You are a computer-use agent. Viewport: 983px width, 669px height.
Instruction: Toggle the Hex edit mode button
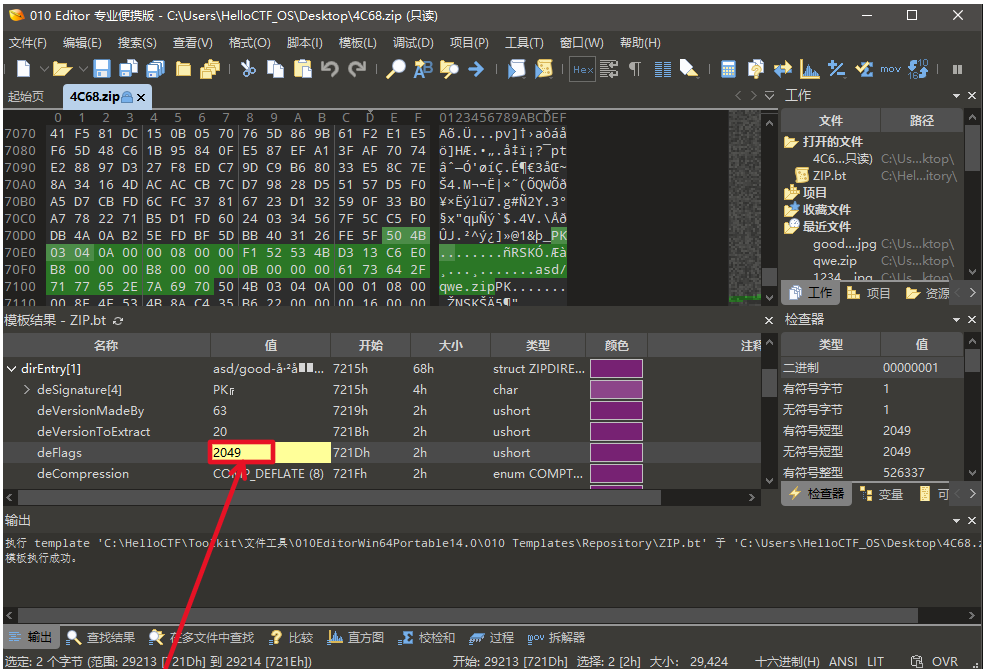[582, 69]
